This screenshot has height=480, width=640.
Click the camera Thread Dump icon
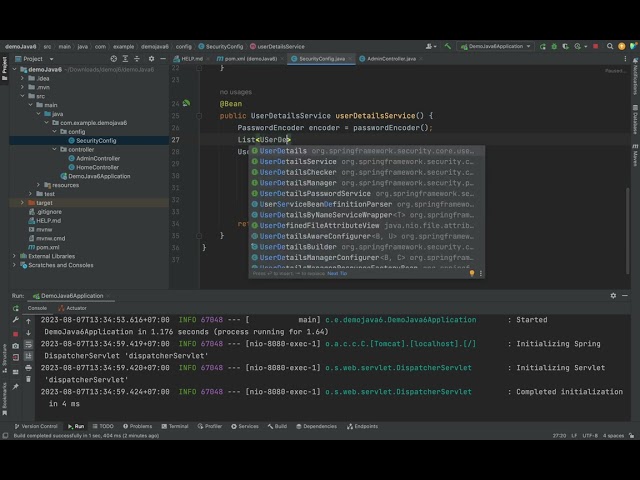point(16,346)
